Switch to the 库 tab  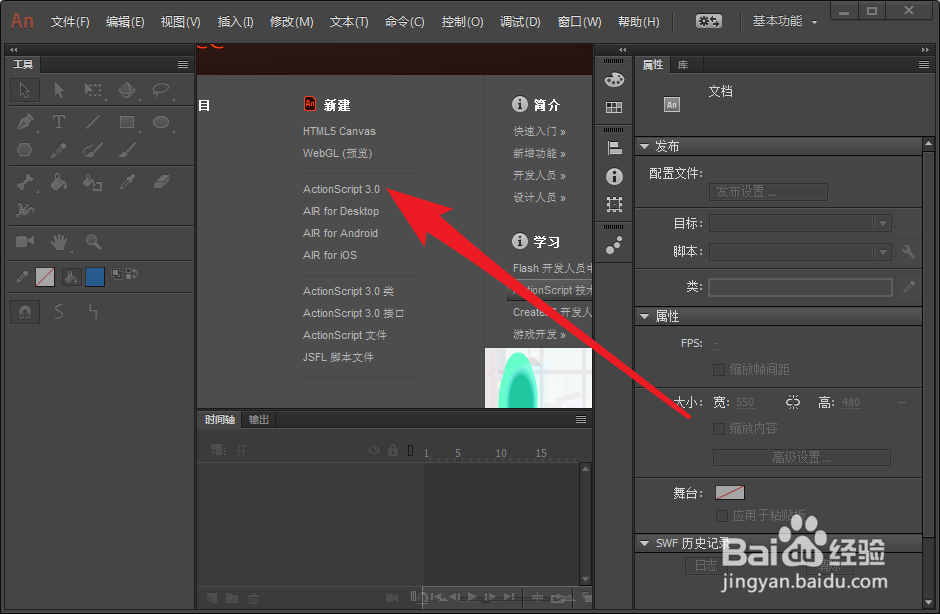(x=683, y=65)
